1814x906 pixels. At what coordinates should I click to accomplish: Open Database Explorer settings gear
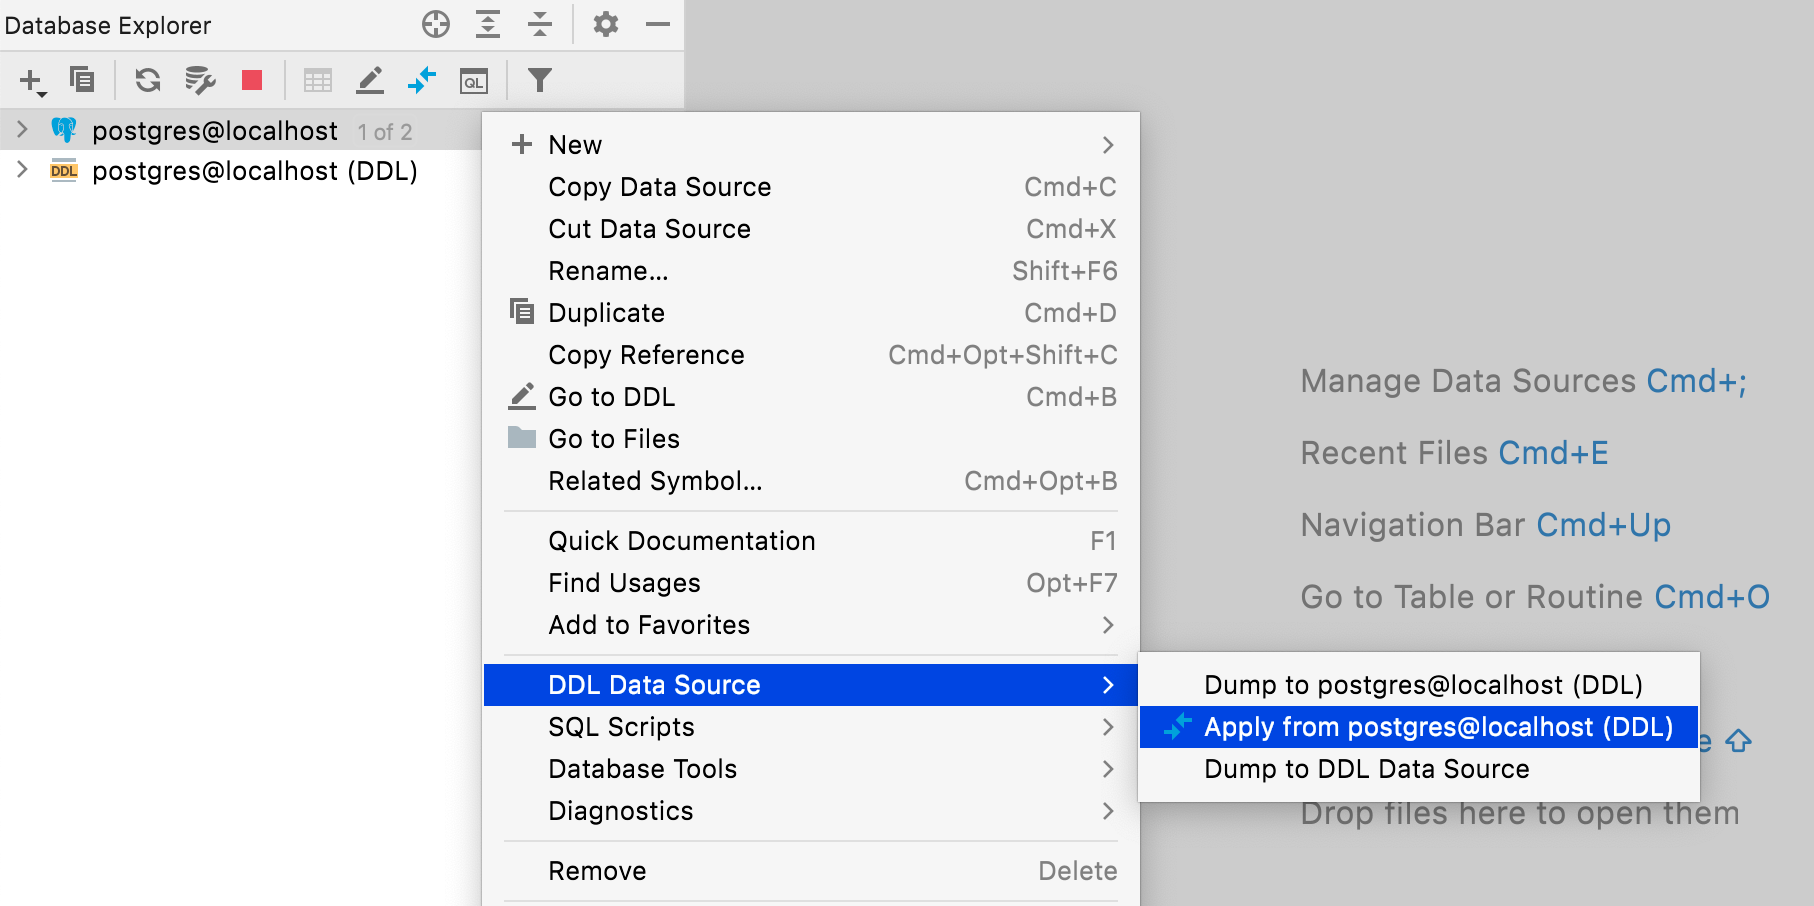pyautogui.click(x=606, y=24)
